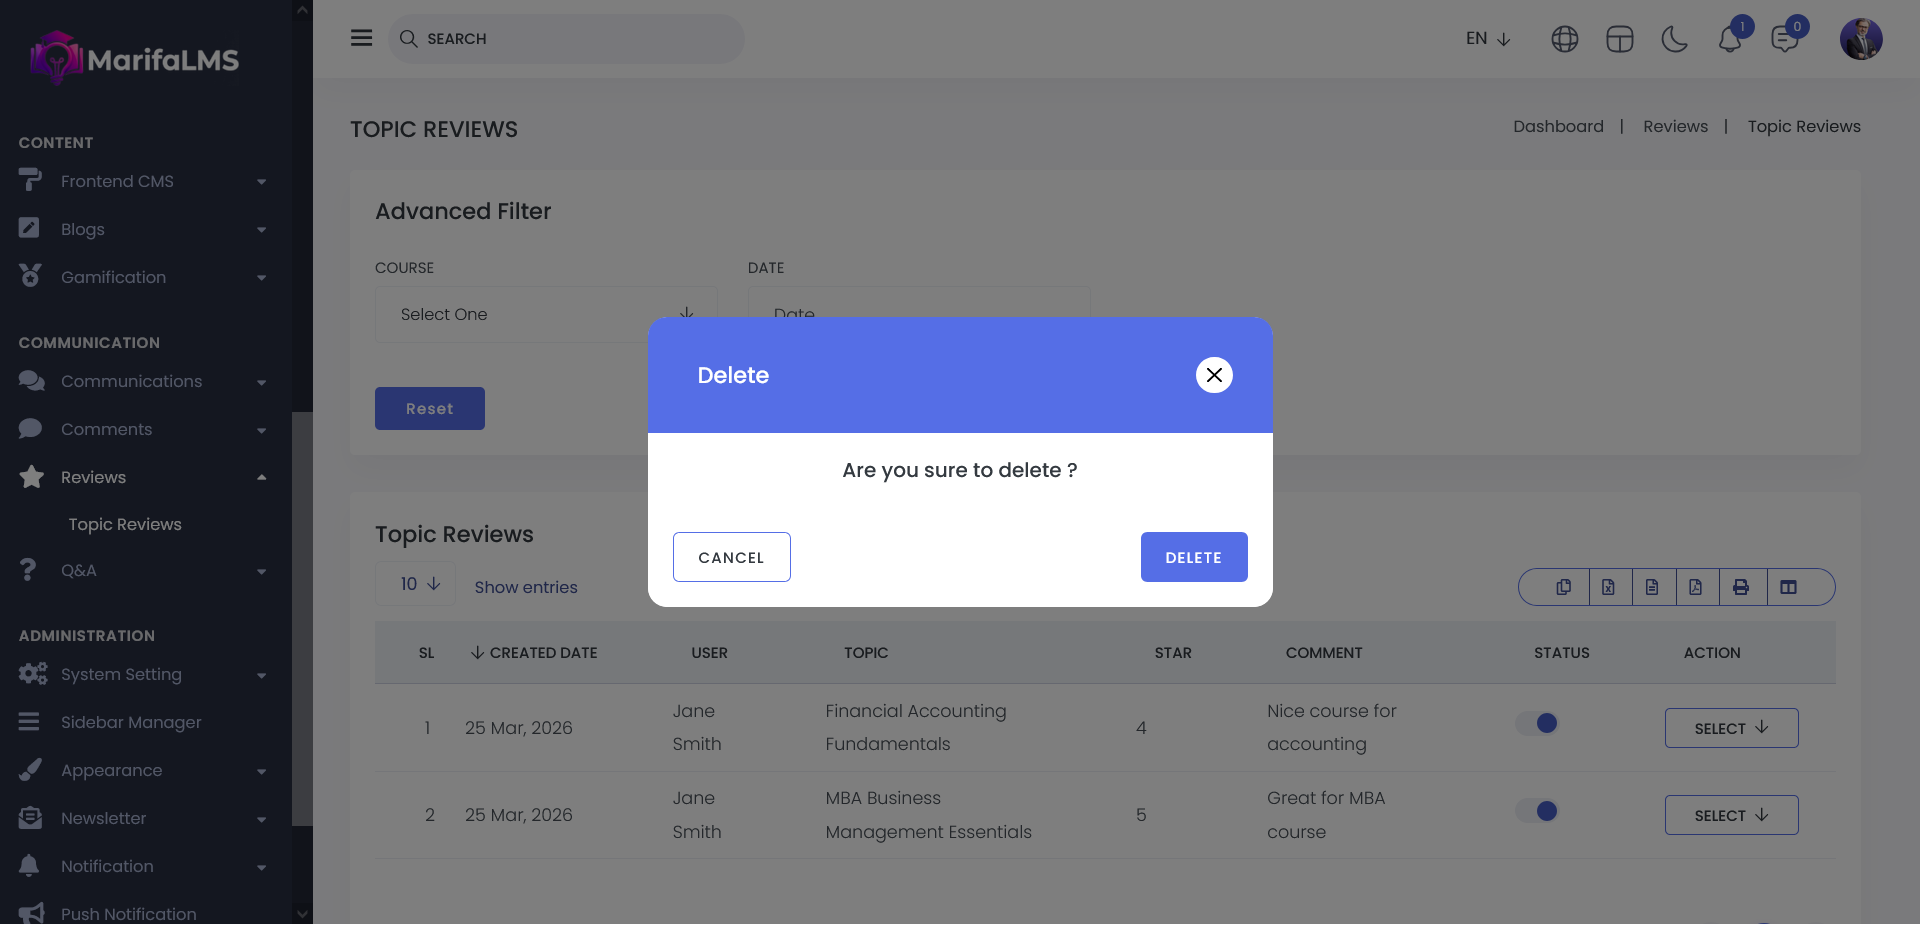Toggle sidebar with the hamburger menu
Image resolution: width=1920 pixels, height=925 pixels.
tap(361, 38)
